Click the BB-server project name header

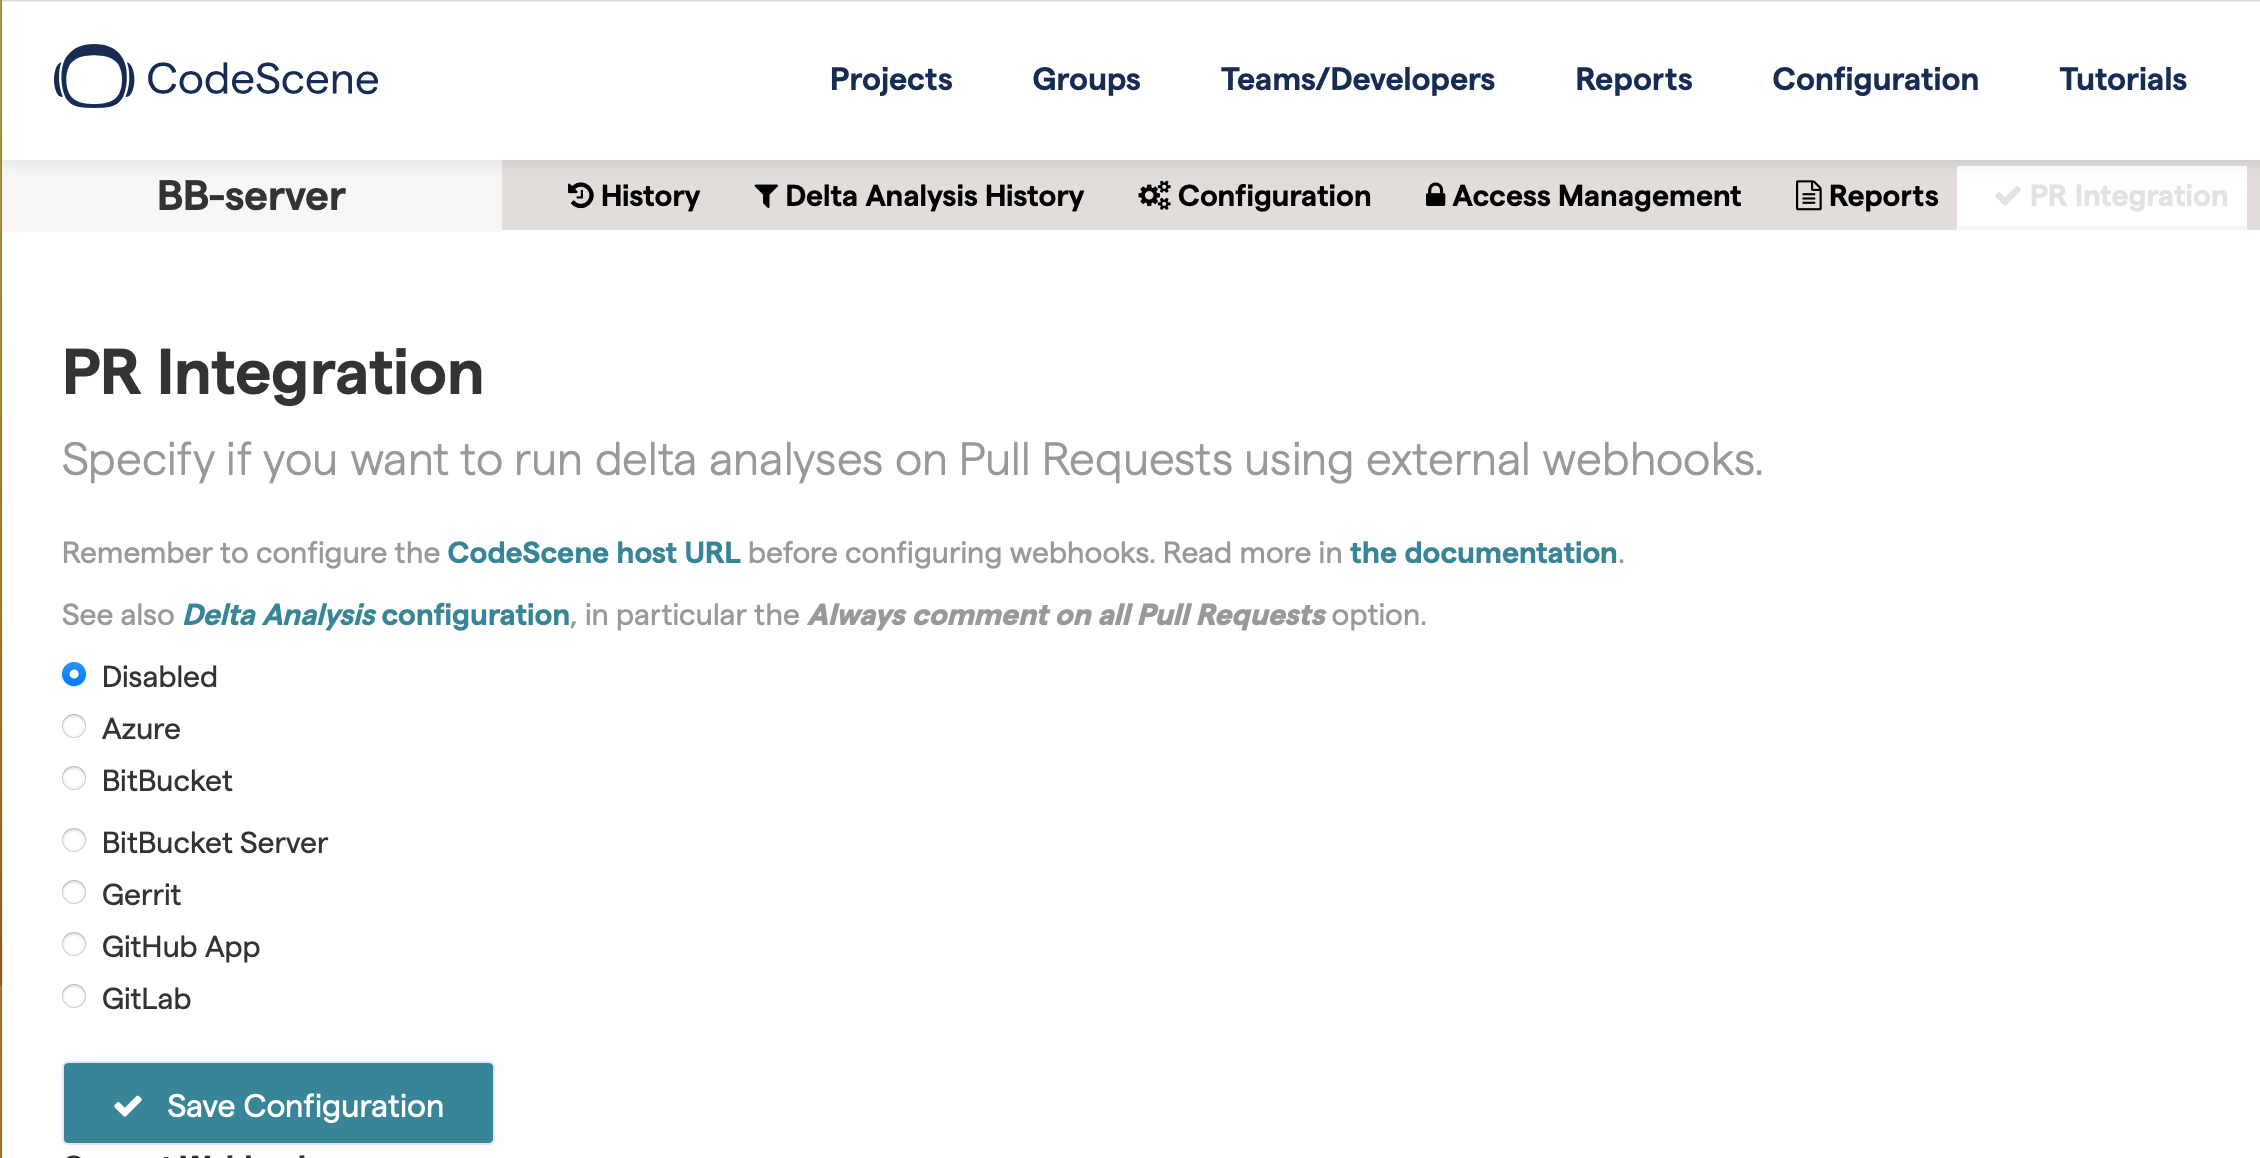coord(251,196)
